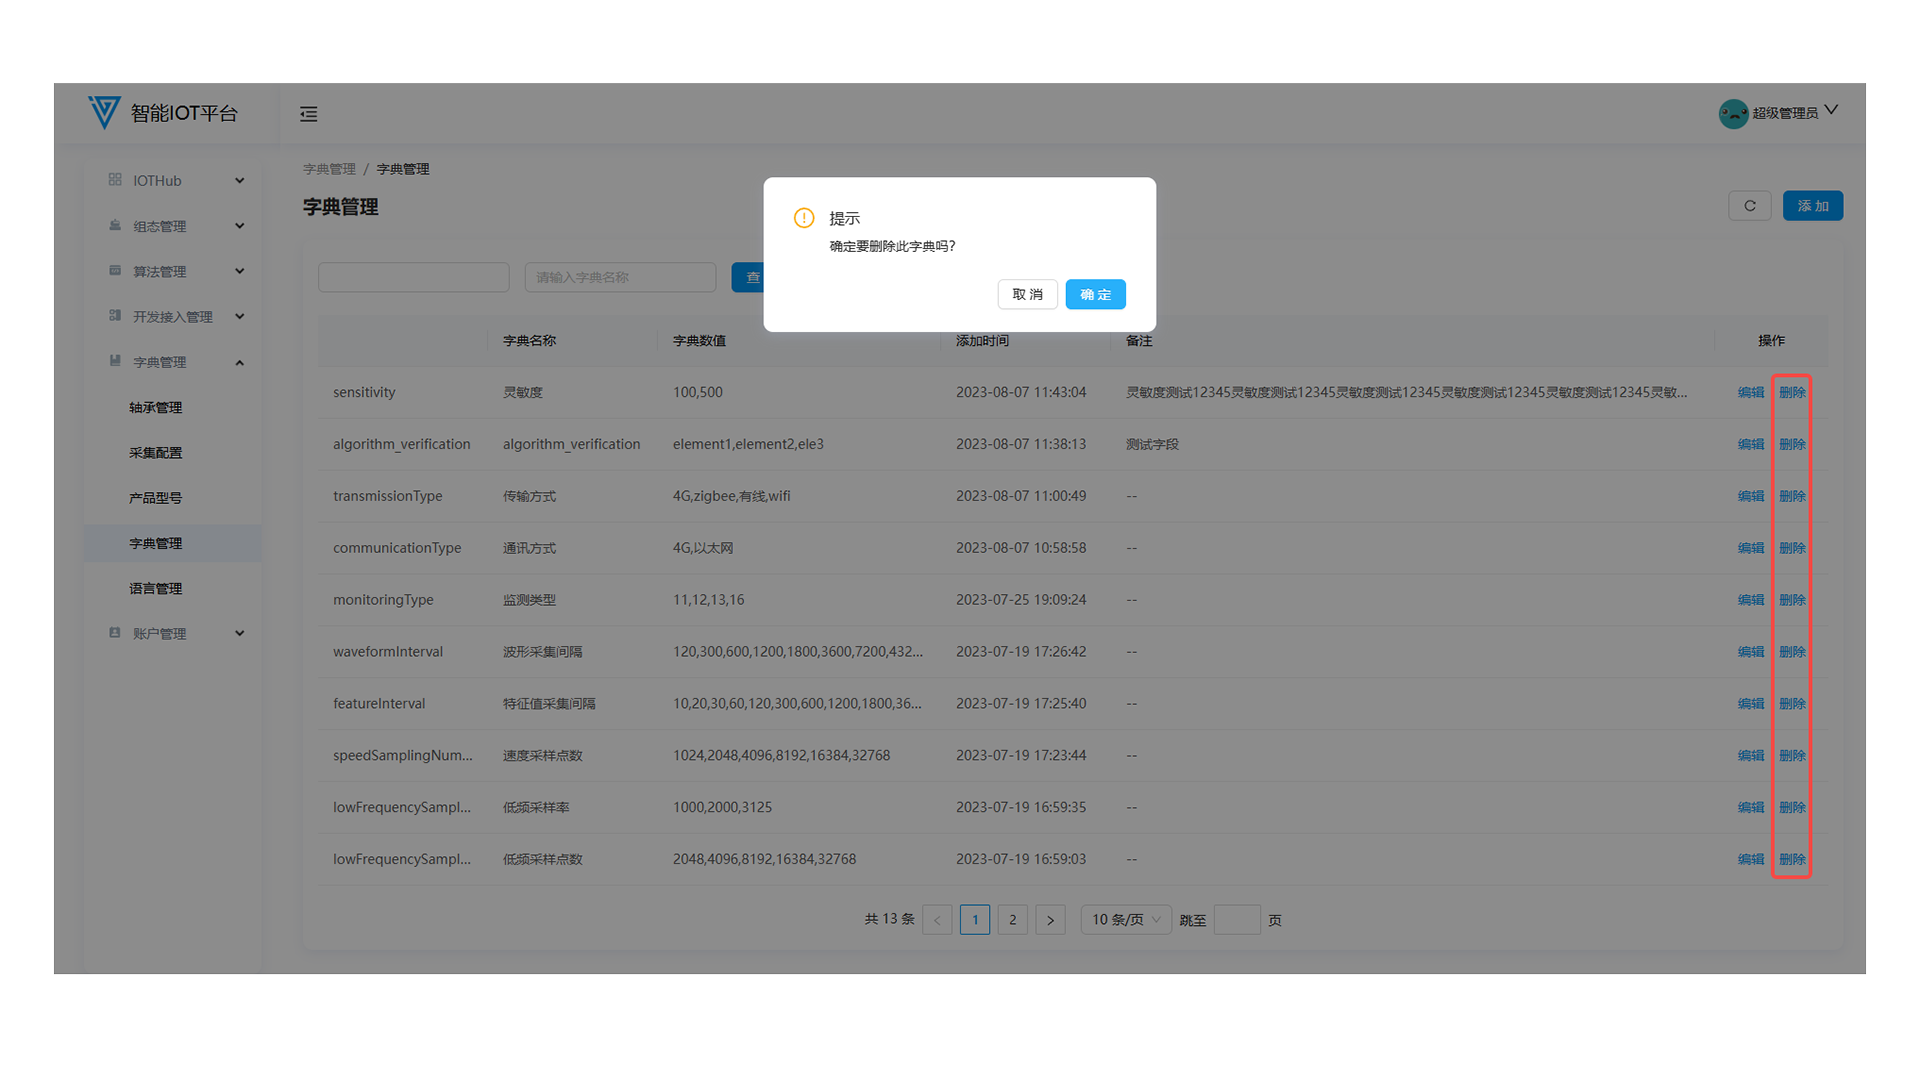
Task: Cancel the delete dialog with 取消
Action: [1027, 294]
